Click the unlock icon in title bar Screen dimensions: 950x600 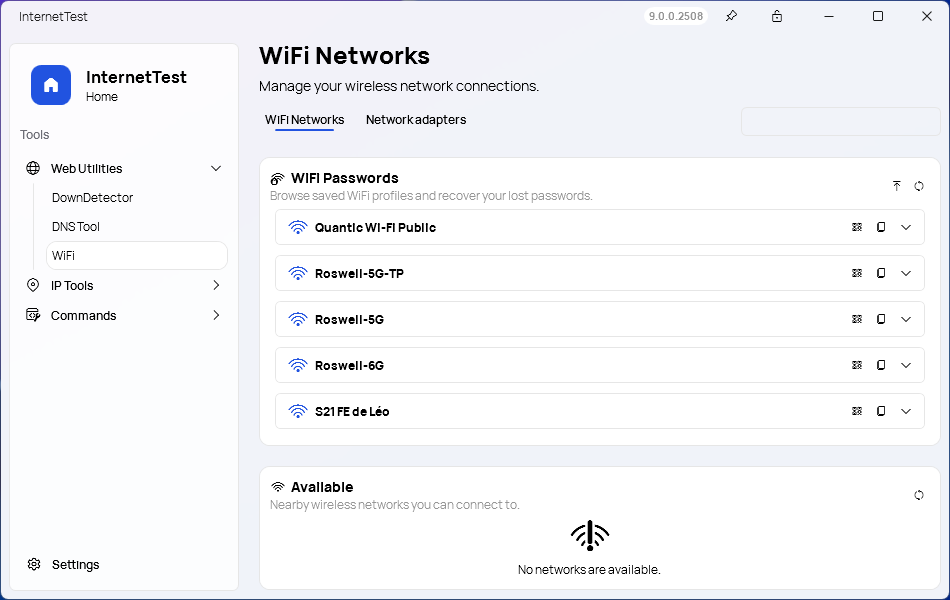click(777, 16)
